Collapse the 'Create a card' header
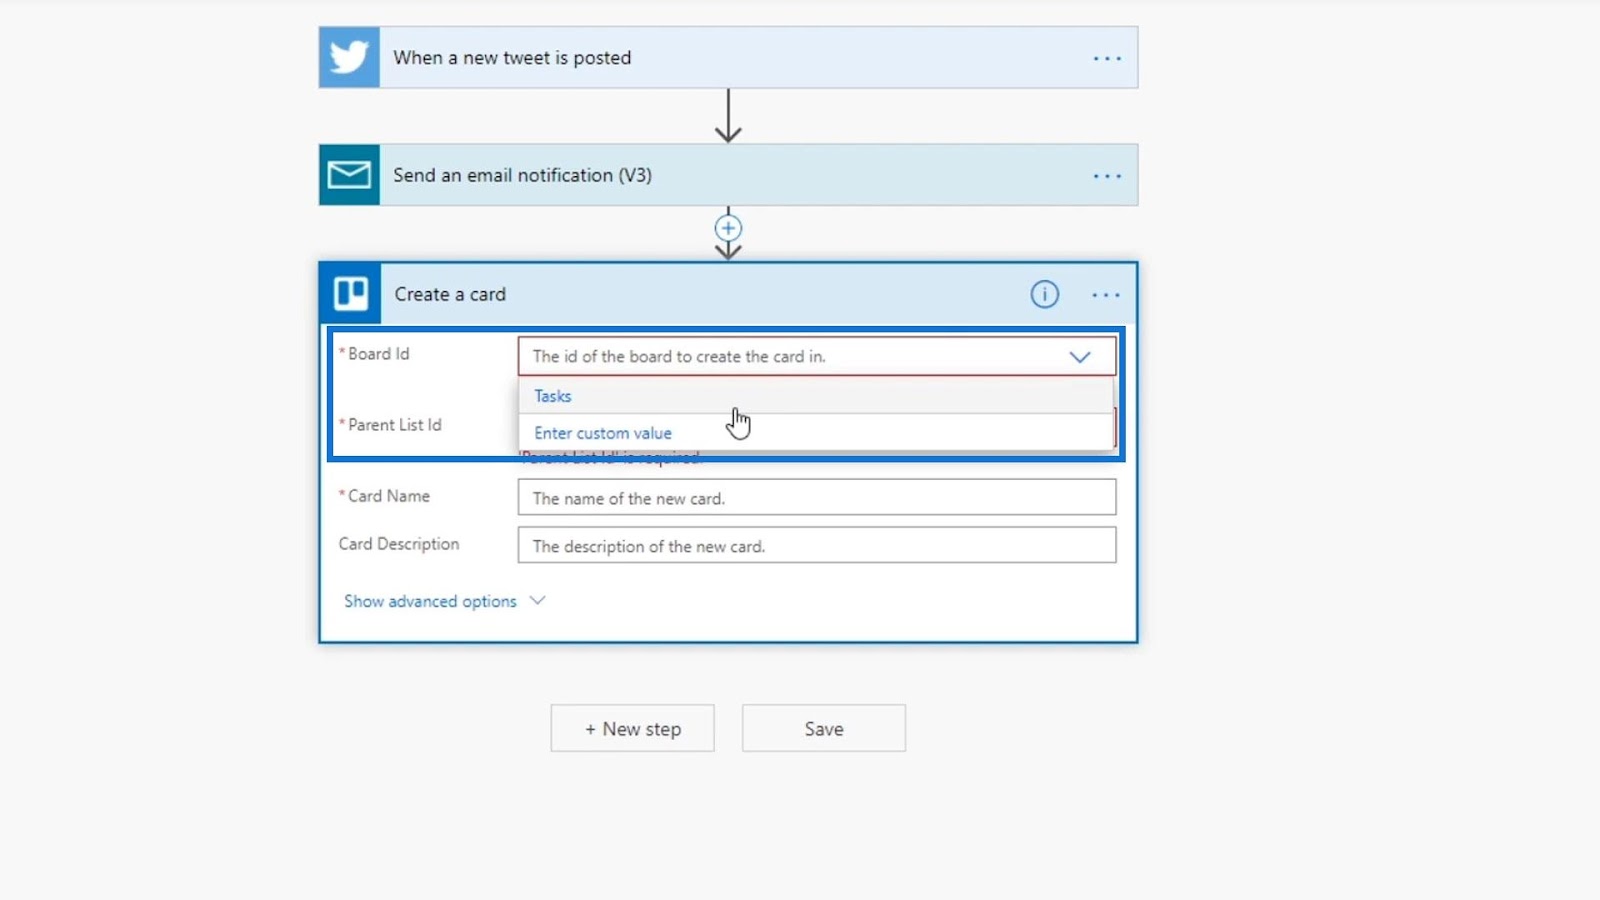 (x=728, y=294)
